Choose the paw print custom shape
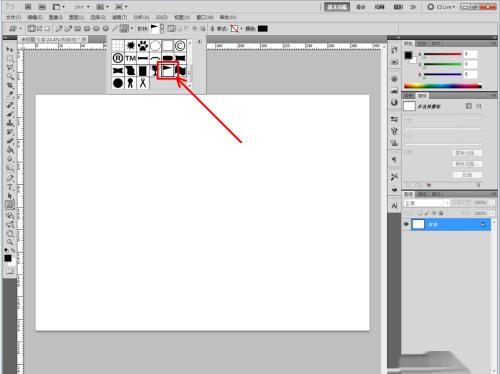Image resolution: width=500 pixels, height=374 pixels. (x=143, y=45)
